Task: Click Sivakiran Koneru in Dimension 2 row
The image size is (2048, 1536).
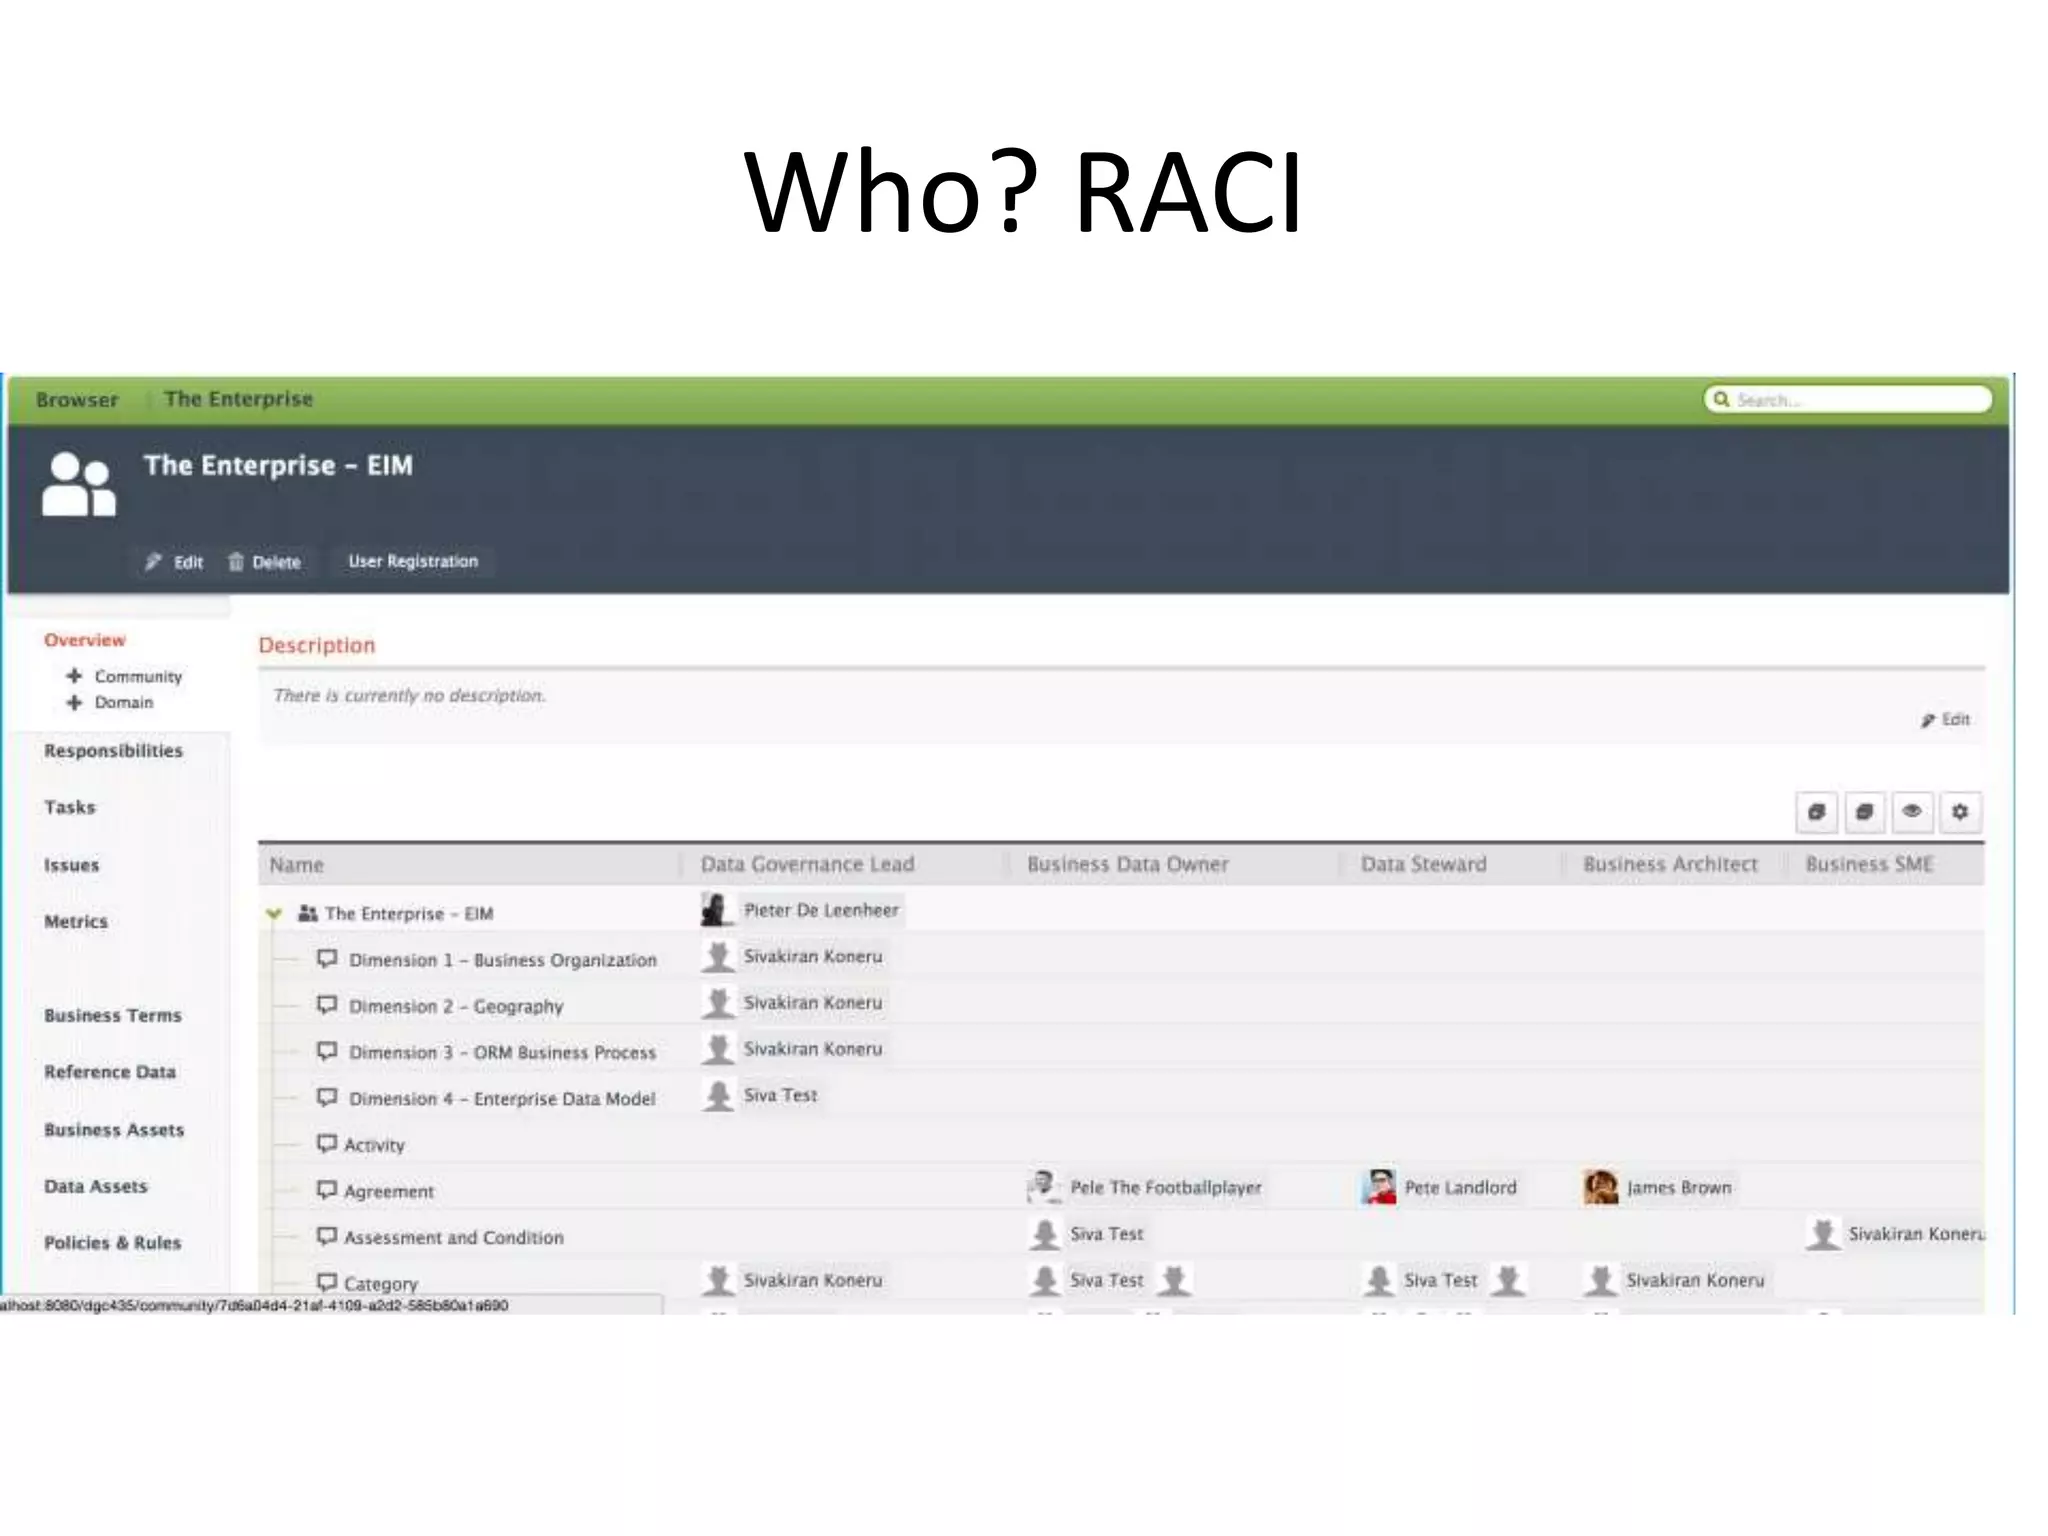Action: point(813,1002)
